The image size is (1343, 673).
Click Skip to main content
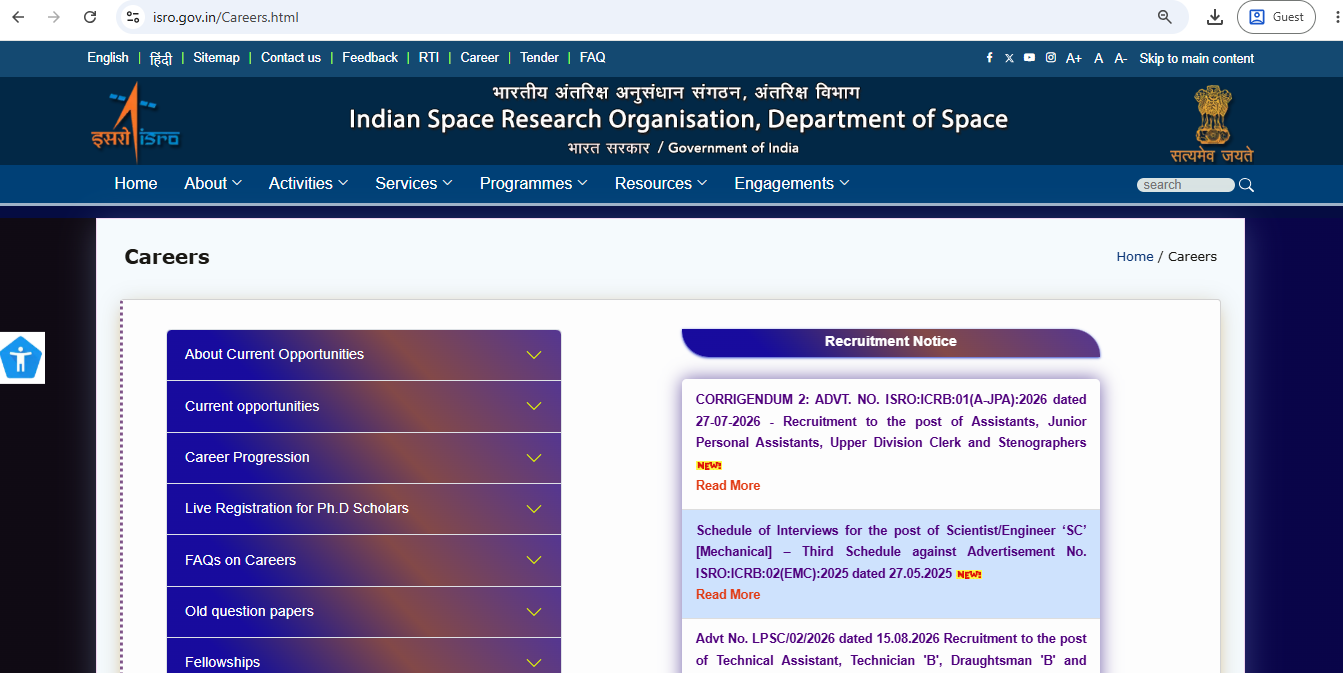[x=1197, y=59]
